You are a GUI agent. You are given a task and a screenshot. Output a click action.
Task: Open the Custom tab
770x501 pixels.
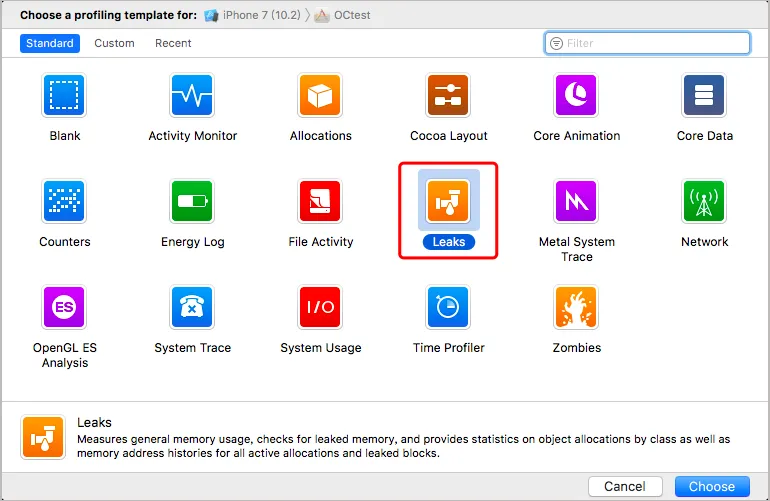click(x=114, y=43)
